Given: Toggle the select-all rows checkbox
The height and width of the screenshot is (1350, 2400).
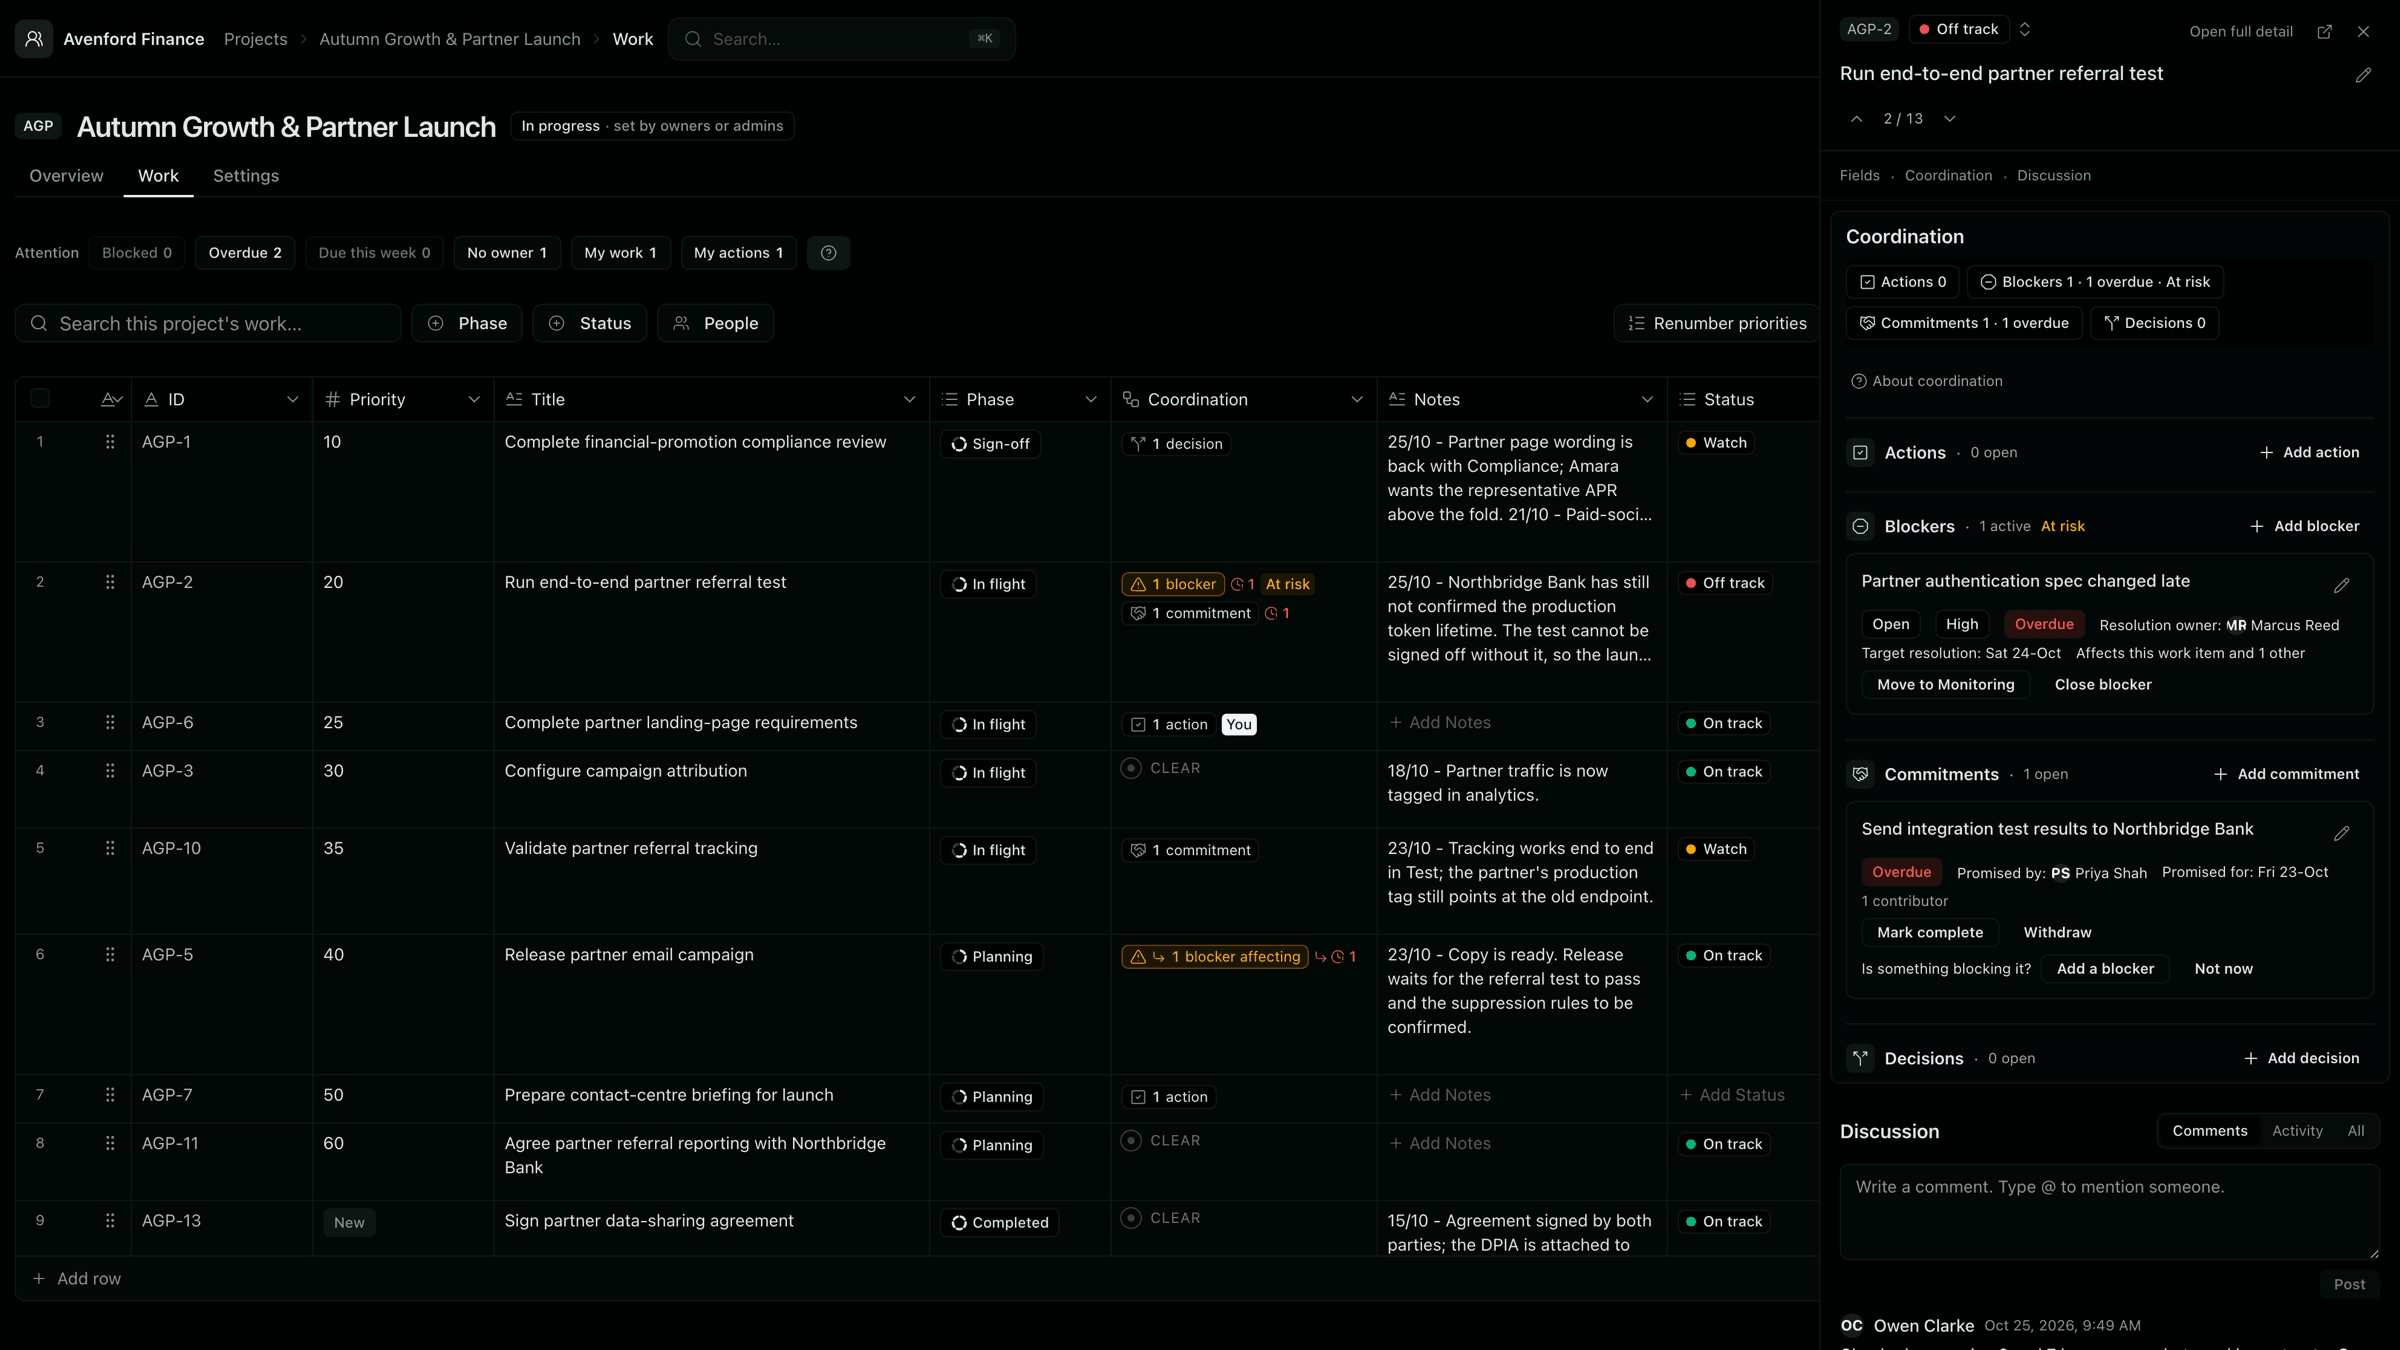Looking at the screenshot, I should [x=40, y=399].
